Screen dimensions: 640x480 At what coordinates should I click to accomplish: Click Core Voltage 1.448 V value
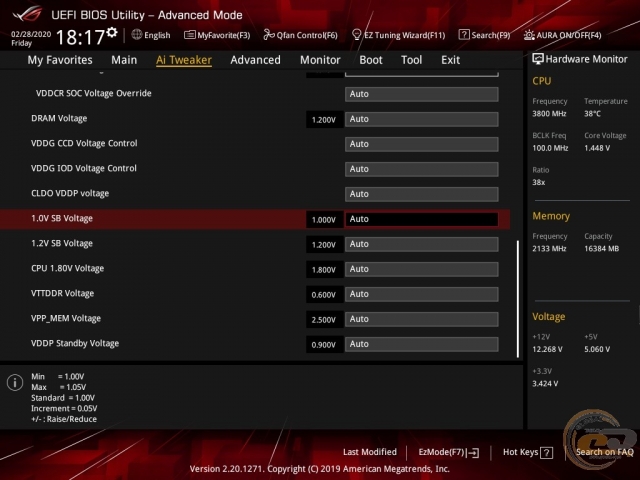coord(597,148)
